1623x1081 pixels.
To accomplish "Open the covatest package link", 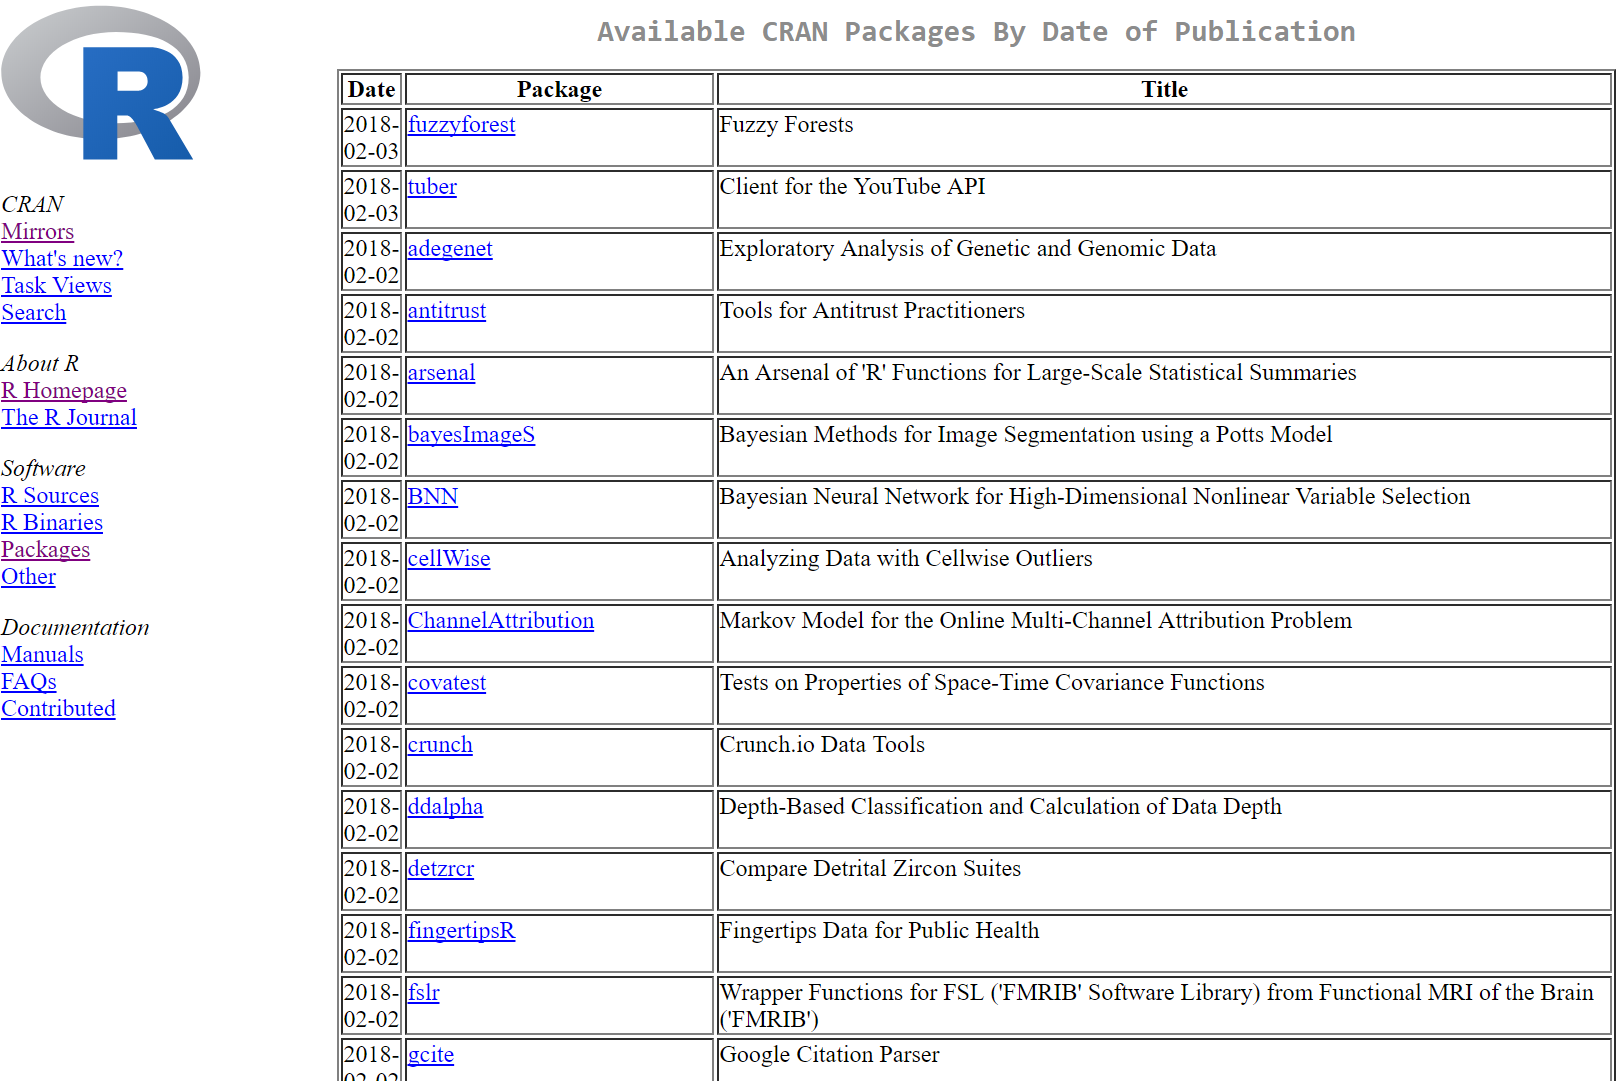I will point(446,683).
